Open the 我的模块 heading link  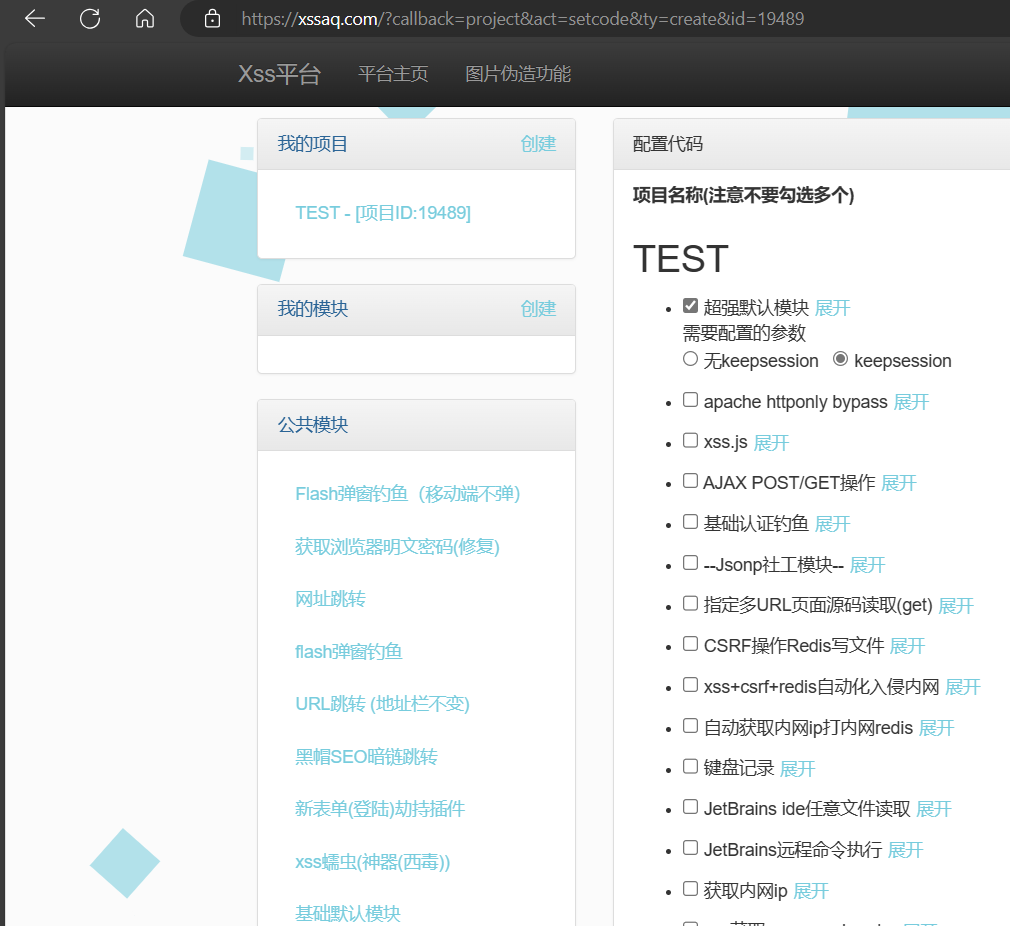point(312,308)
